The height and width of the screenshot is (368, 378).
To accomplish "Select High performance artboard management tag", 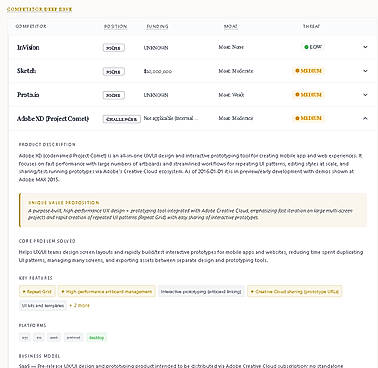I will pyautogui.click(x=107, y=292).
